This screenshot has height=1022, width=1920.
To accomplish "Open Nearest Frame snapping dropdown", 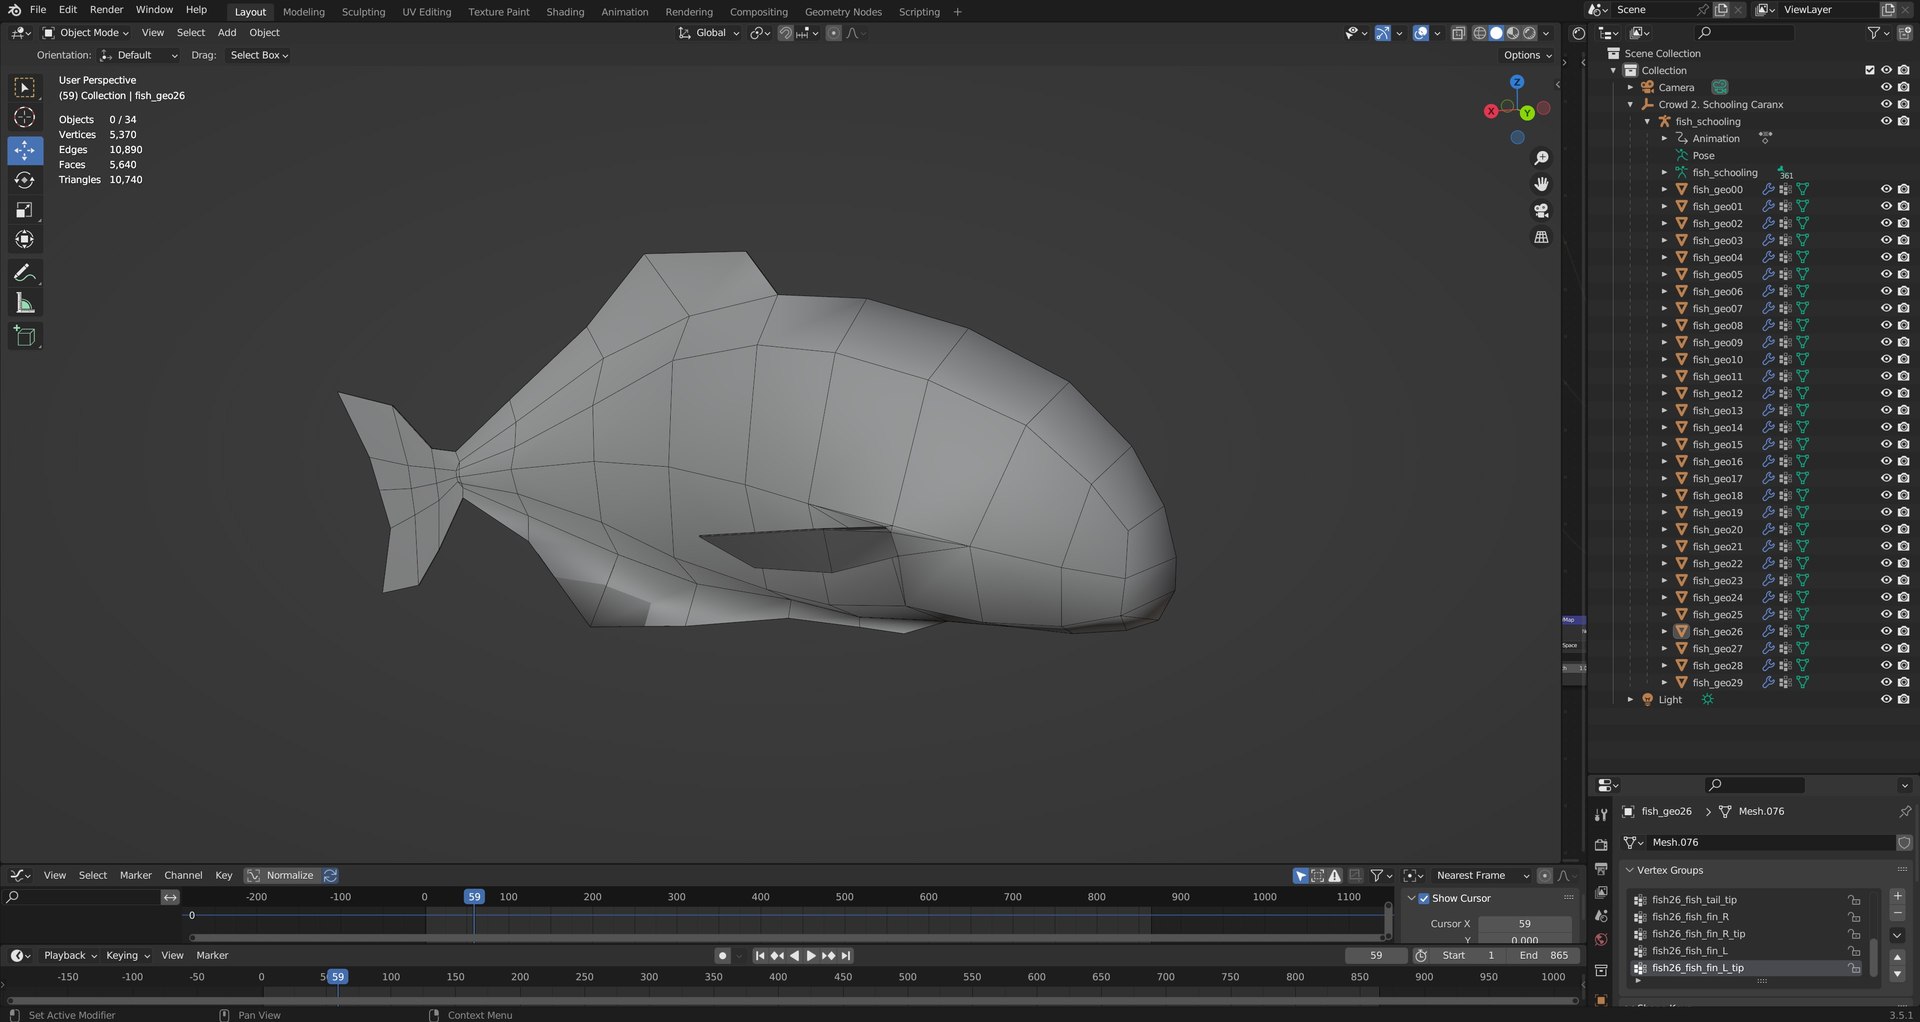I will [1483, 875].
